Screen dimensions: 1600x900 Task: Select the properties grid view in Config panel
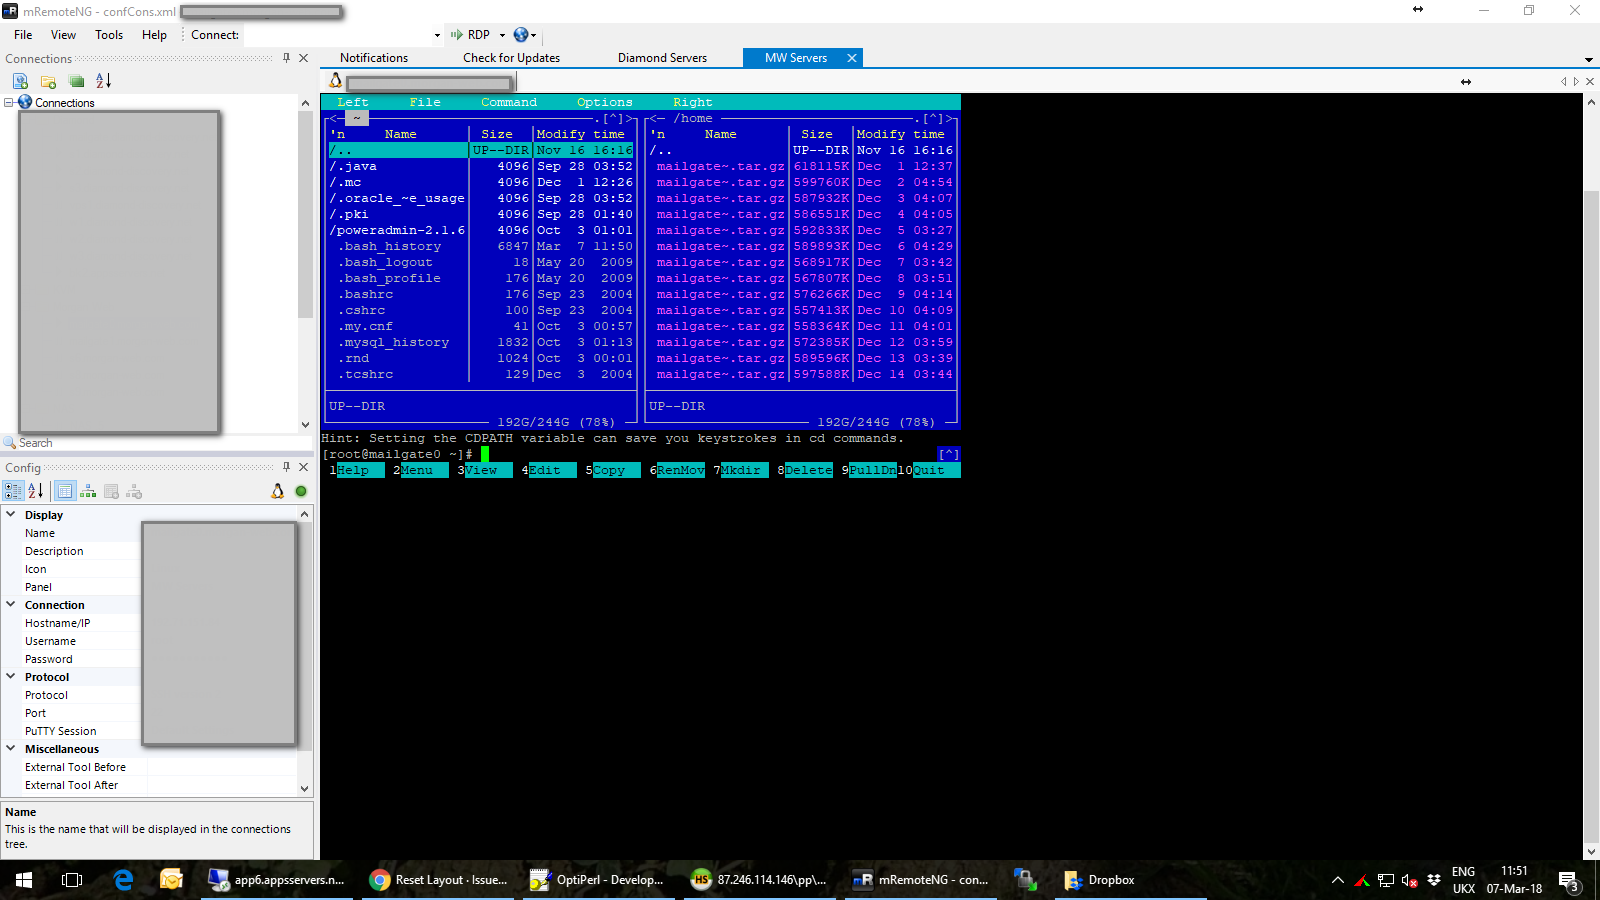pyautogui.click(x=66, y=490)
